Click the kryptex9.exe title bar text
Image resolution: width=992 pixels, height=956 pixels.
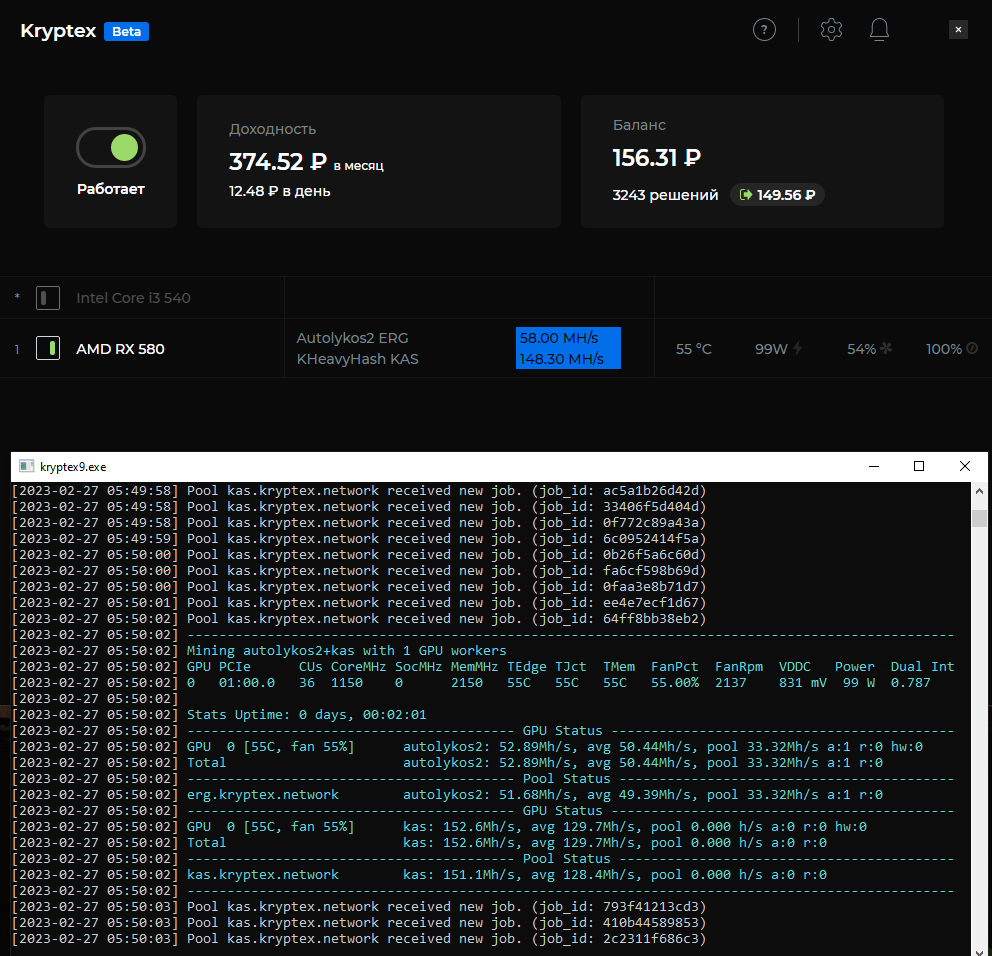tap(73, 467)
